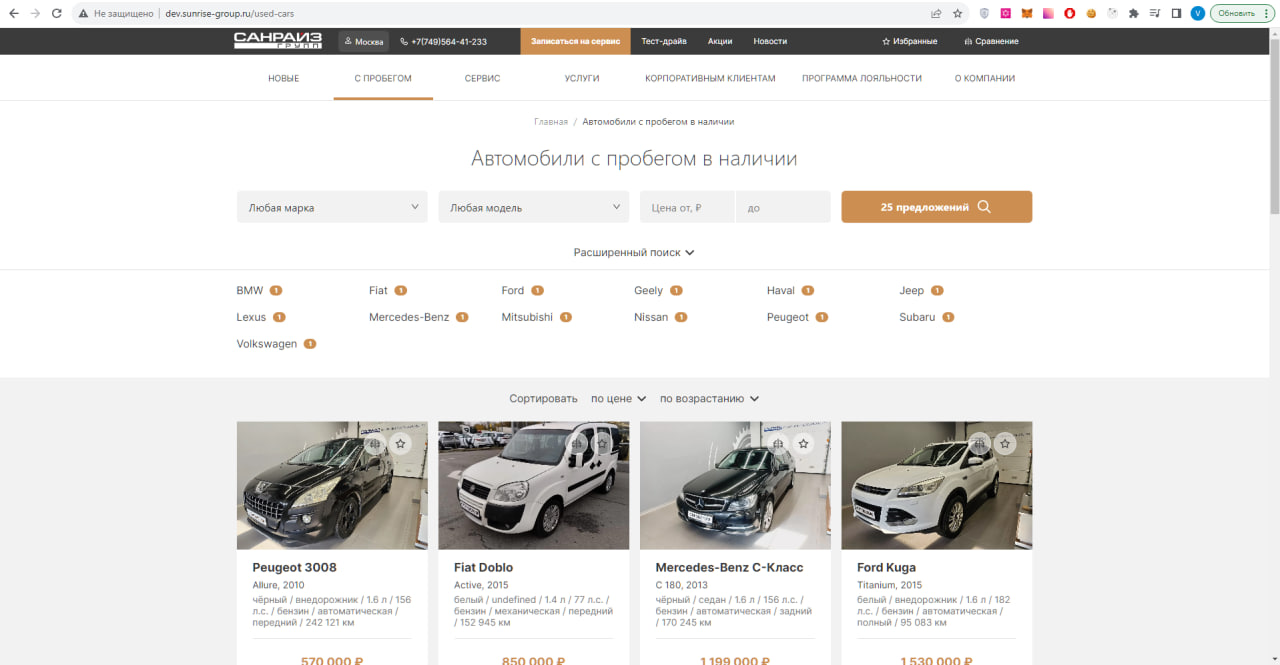This screenshot has height=665, width=1280.
Task: Open the share page icon in address bar
Action: pyautogui.click(x=936, y=14)
